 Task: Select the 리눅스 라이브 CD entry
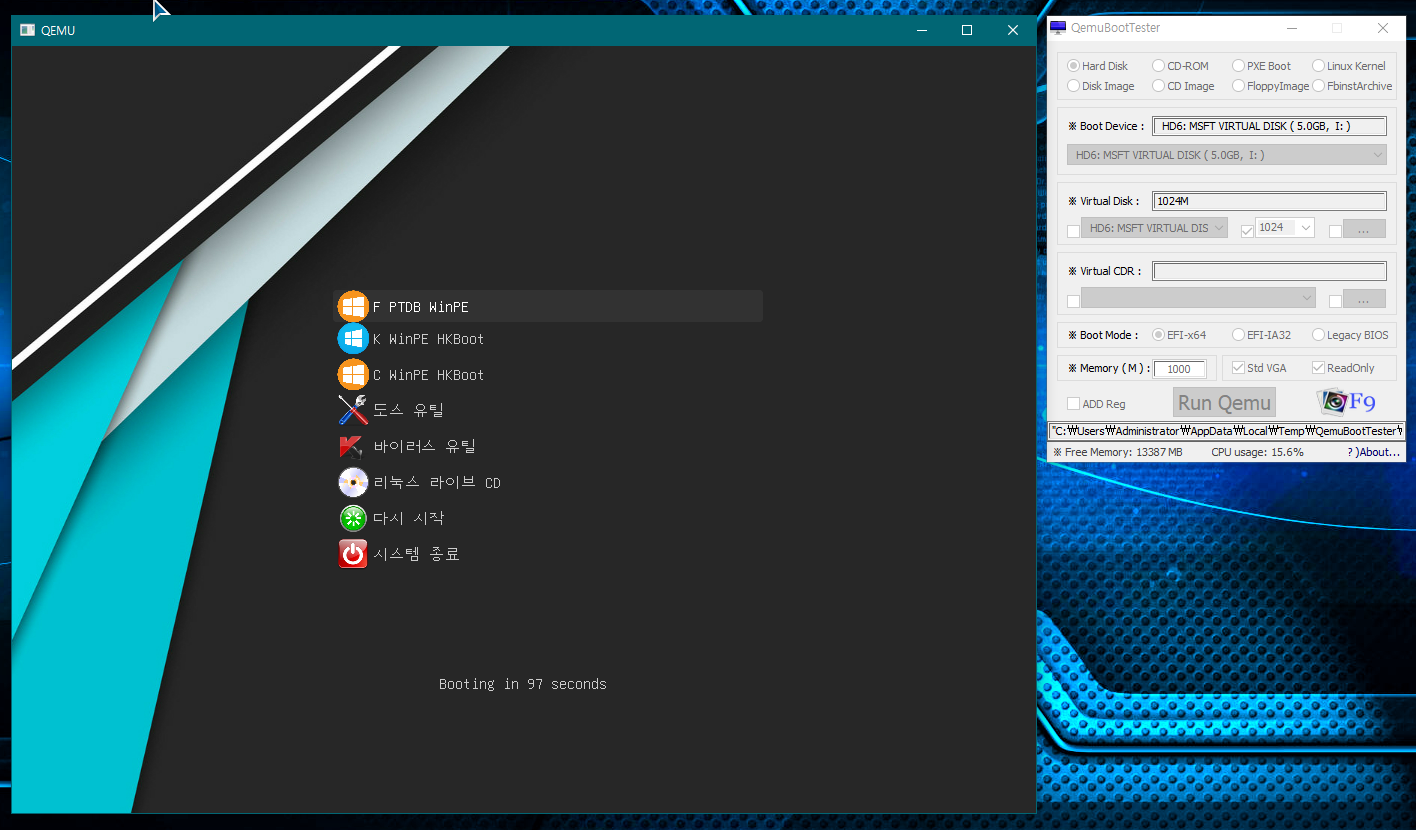click(437, 482)
